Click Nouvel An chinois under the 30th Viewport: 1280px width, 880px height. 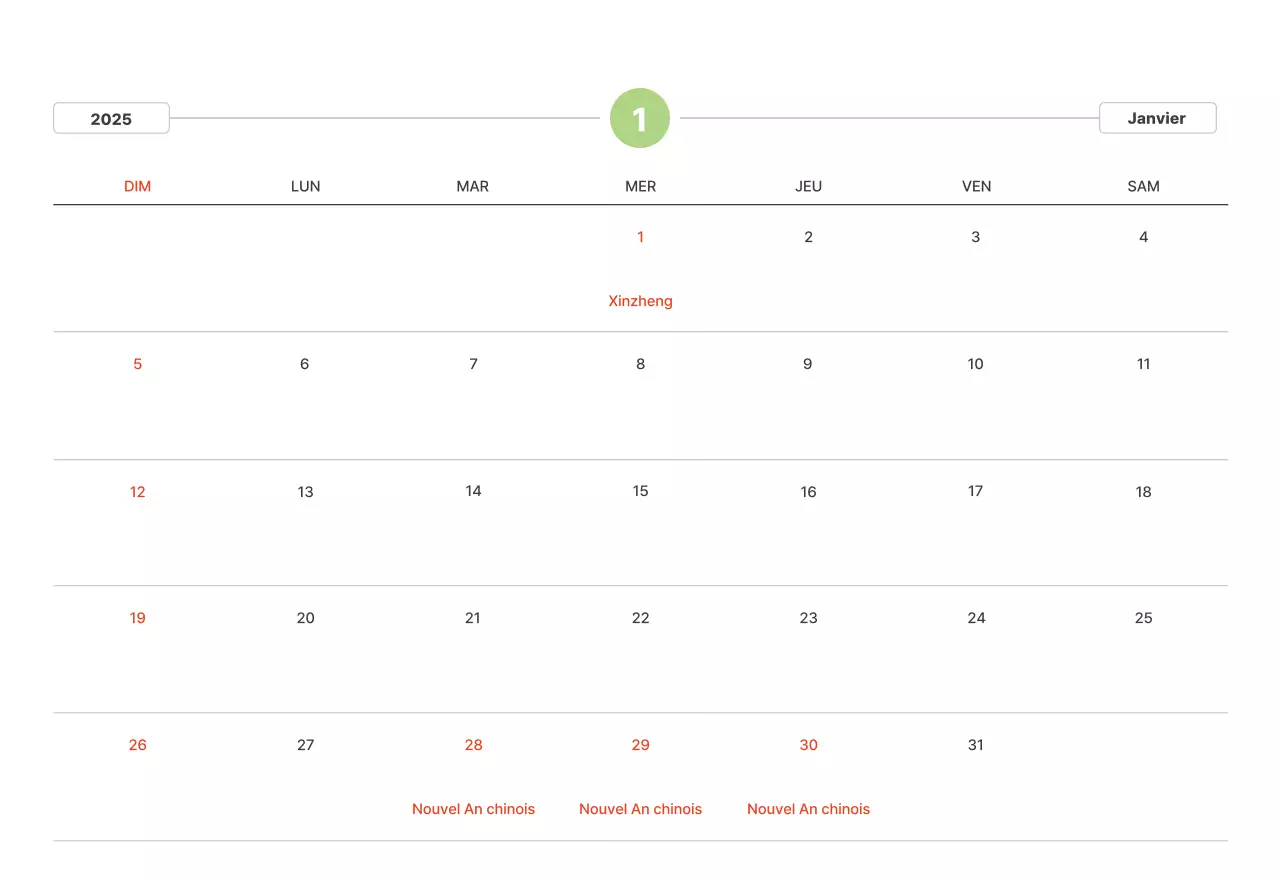click(x=808, y=809)
